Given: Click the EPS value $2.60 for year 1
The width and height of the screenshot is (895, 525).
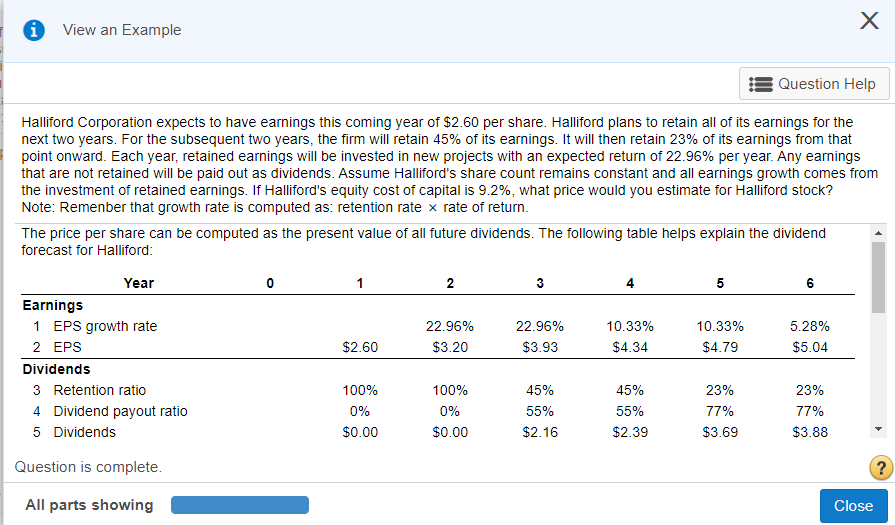Looking at the screenshot, I should 360,348.
